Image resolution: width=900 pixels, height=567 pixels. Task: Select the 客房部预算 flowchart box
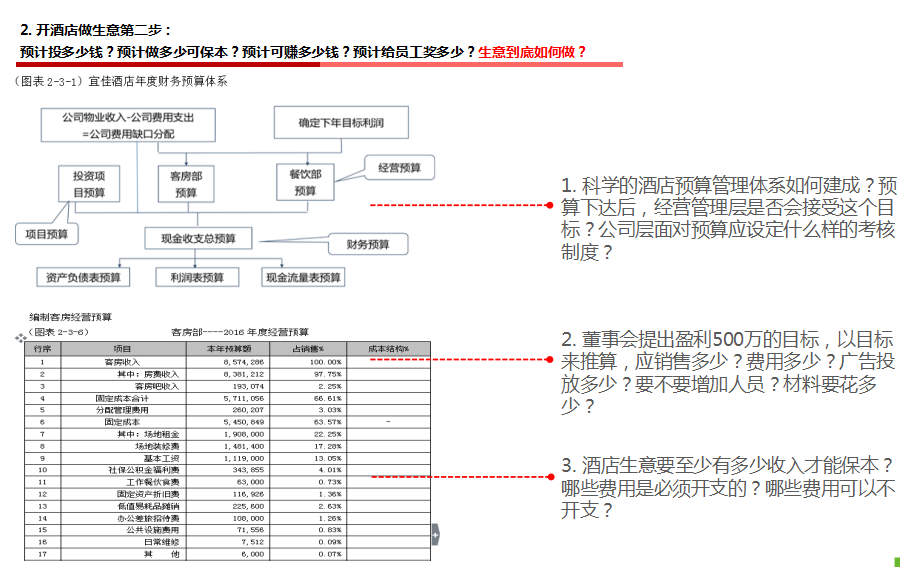click(x=186, y=184)
